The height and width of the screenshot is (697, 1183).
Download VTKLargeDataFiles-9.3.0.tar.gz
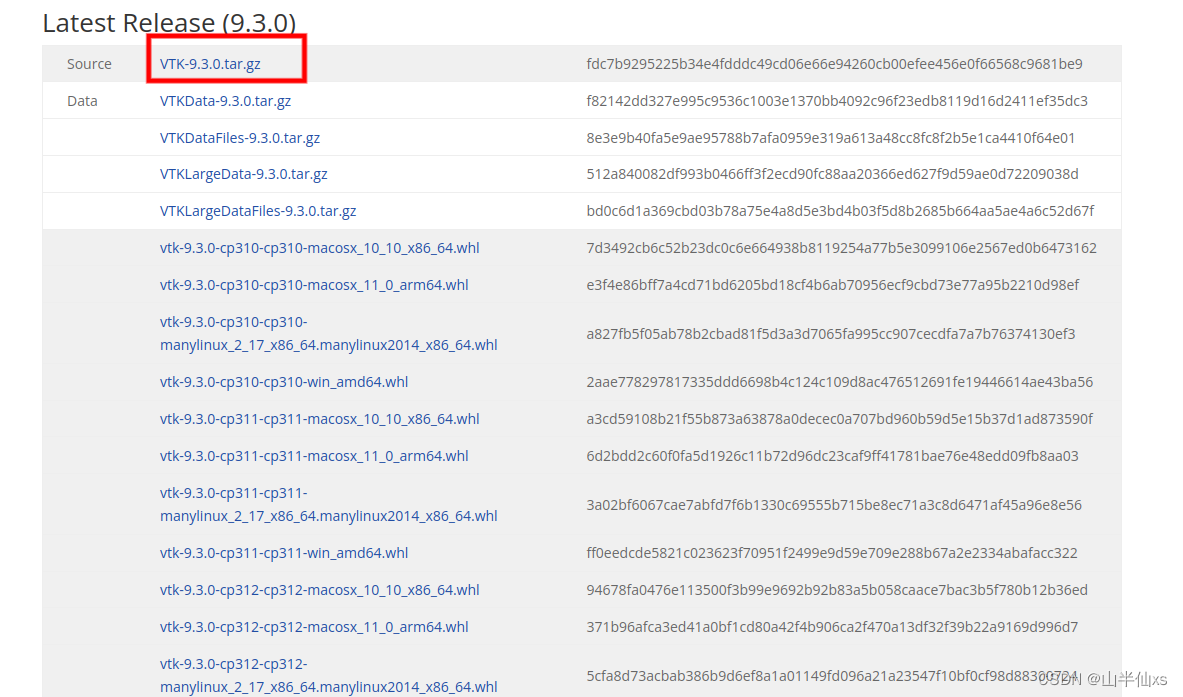point(257,211)
